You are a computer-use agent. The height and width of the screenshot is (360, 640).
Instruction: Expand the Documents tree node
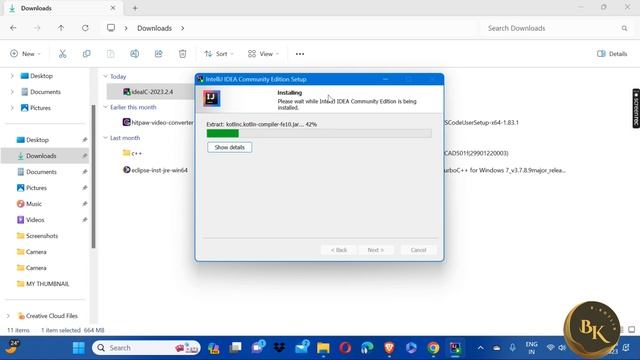[12, 92]
